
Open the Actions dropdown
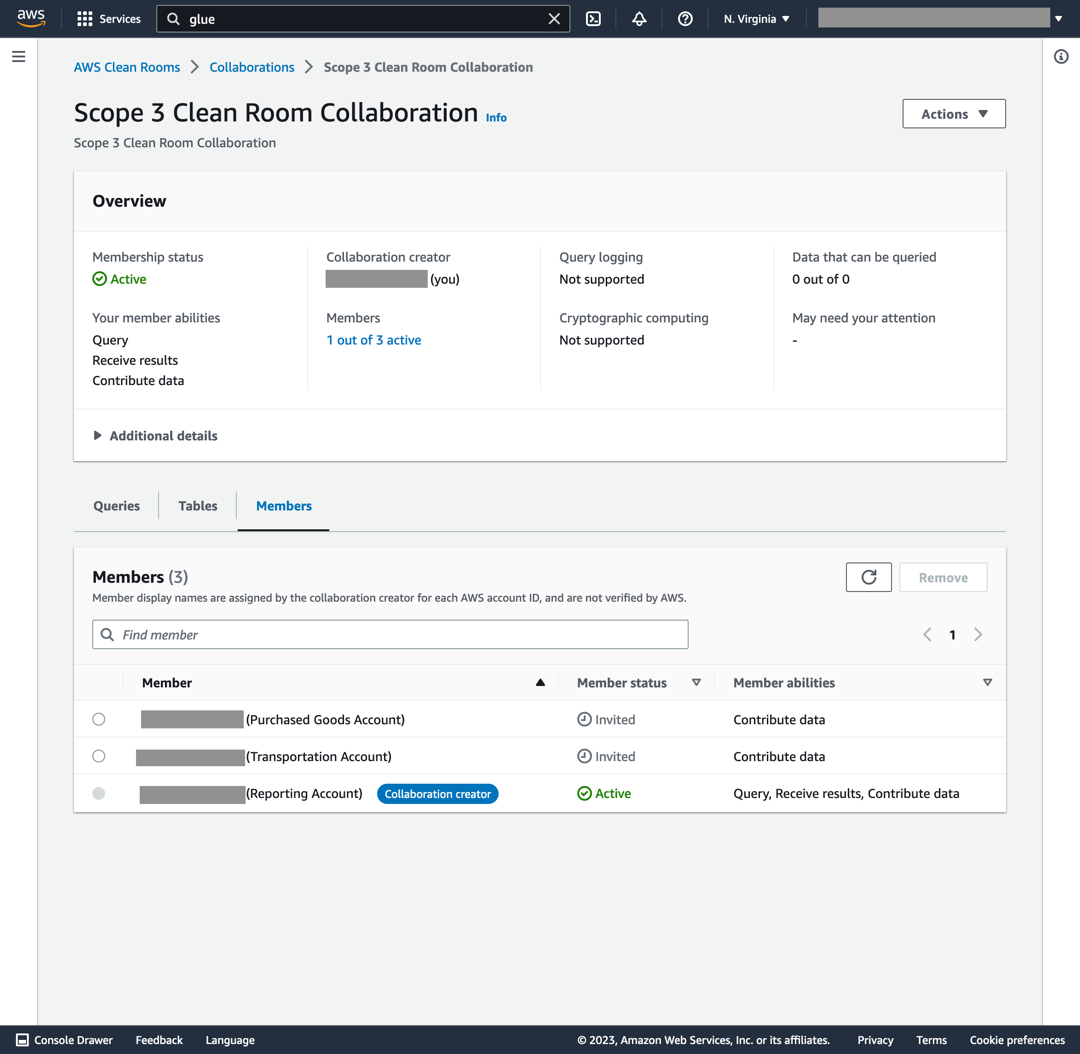[953, 113]
